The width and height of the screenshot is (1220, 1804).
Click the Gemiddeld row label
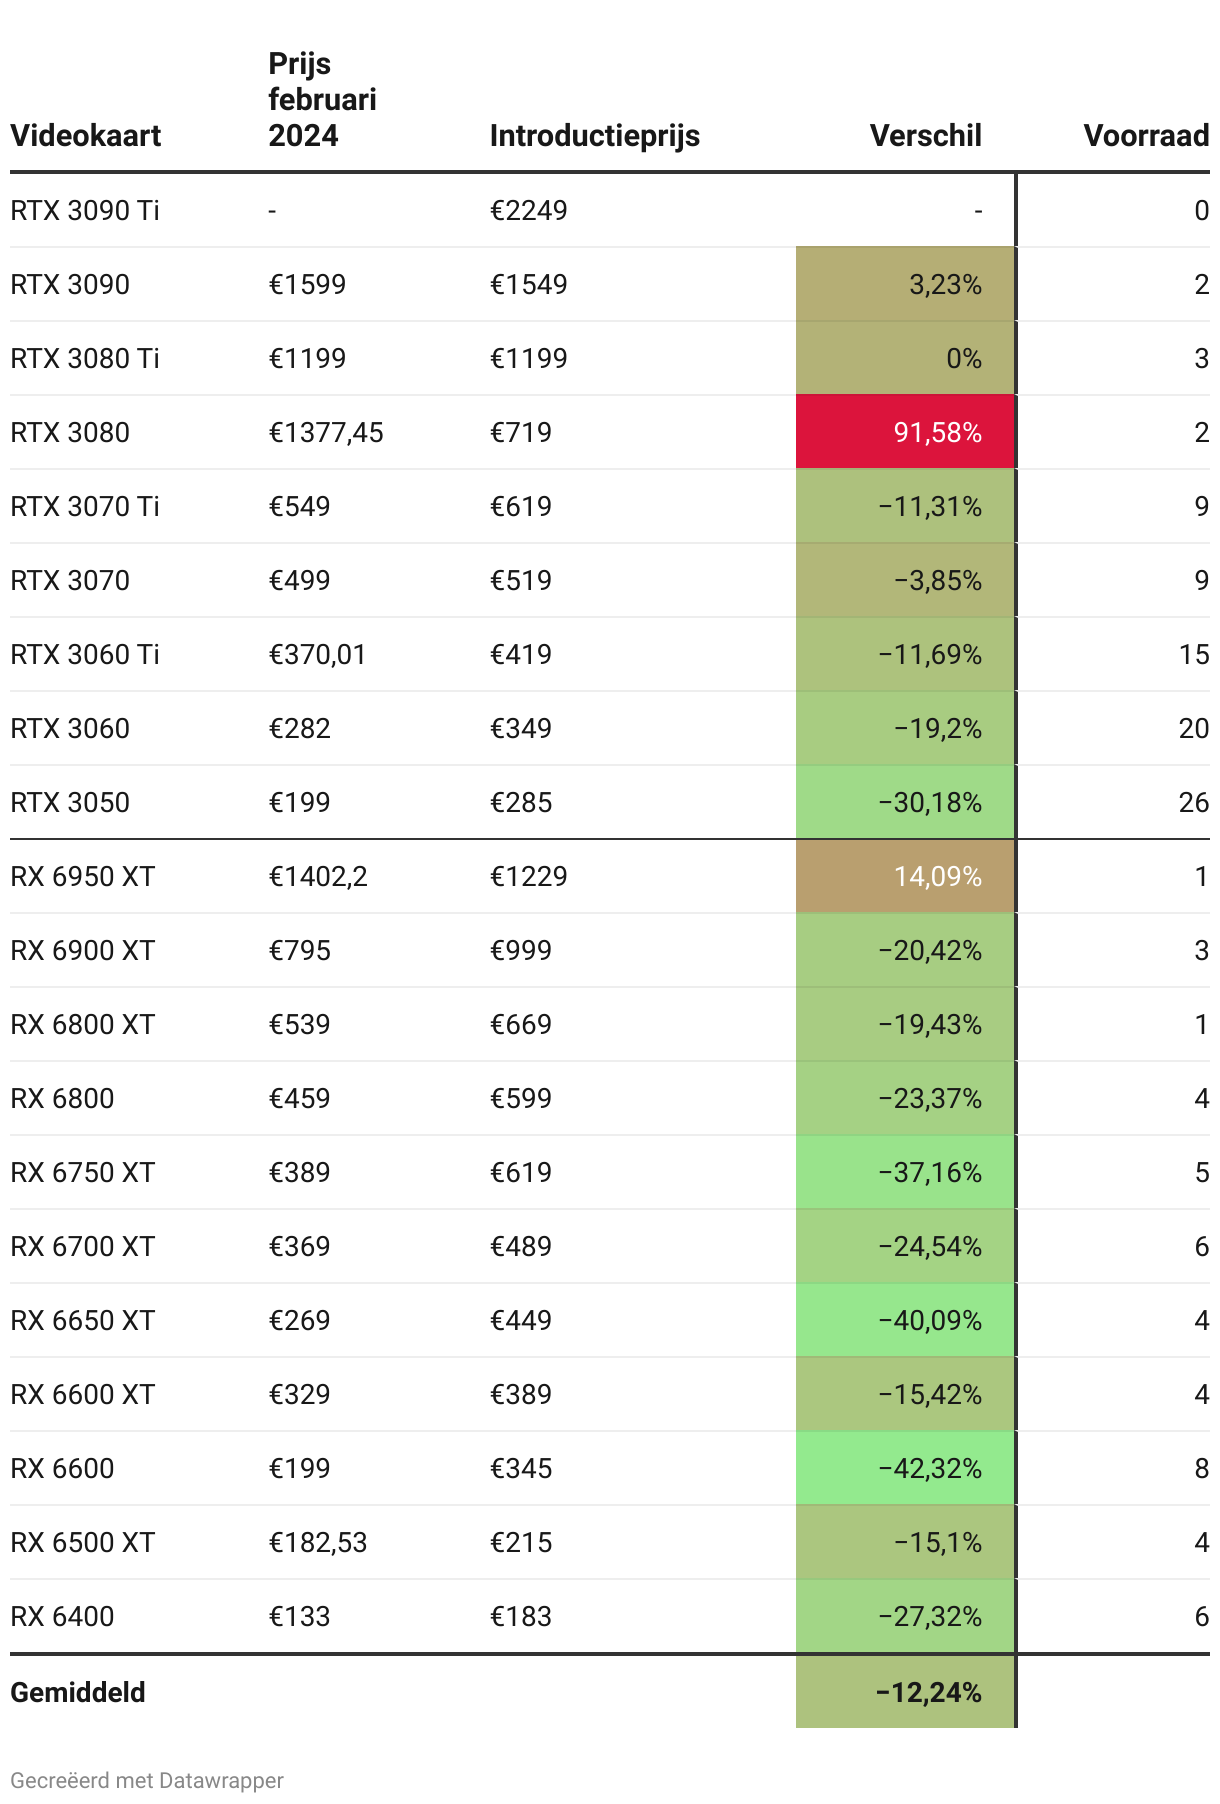[78, 1692]
